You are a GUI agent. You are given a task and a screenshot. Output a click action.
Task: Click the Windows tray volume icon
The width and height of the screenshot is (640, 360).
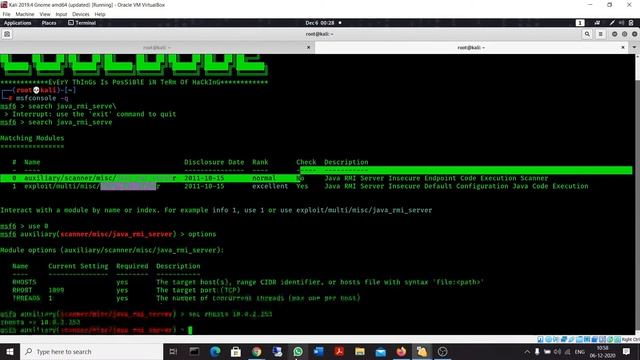coord(557,351)
